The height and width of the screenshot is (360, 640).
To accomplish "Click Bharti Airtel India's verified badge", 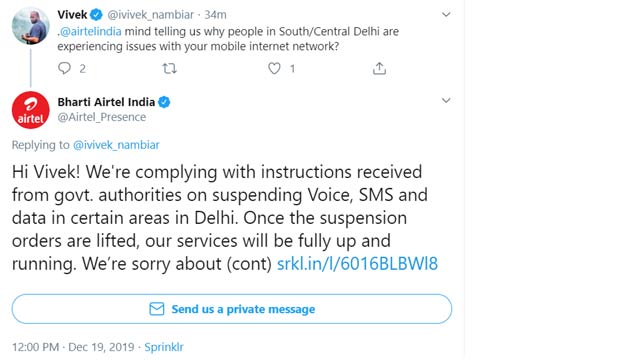I will pyautogui.click(x=164, y=102).
